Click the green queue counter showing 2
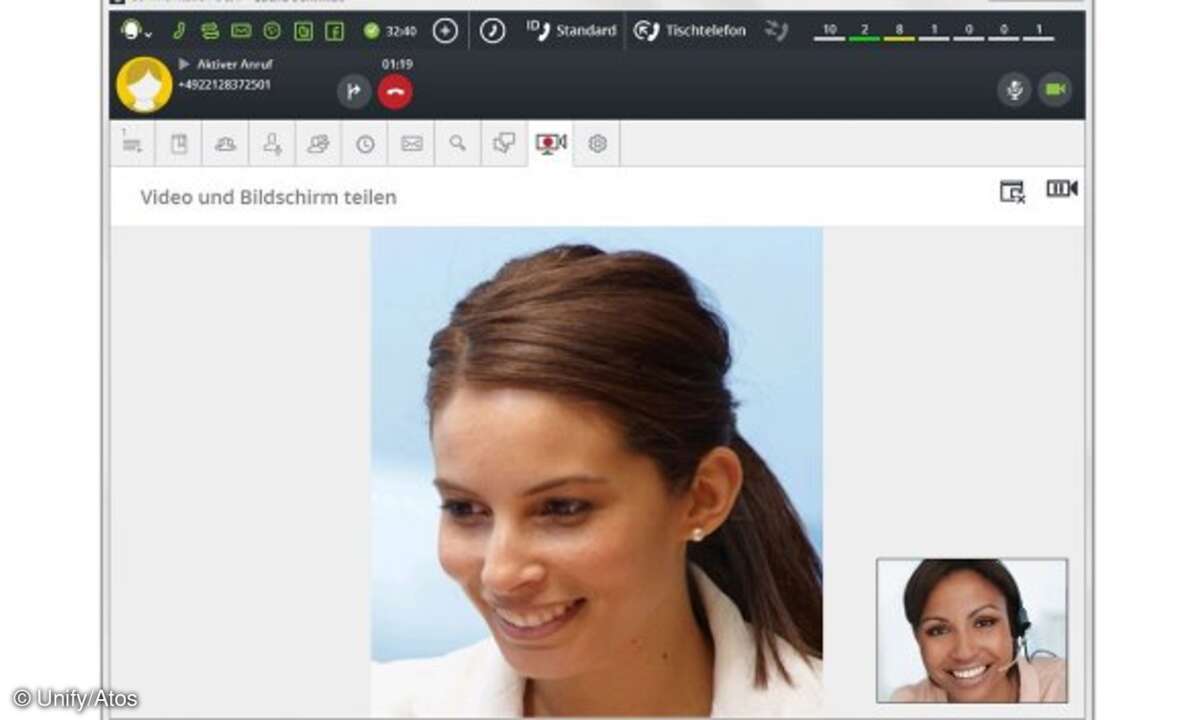This screenshot has width=1200, height=720. tap(864, 31)
